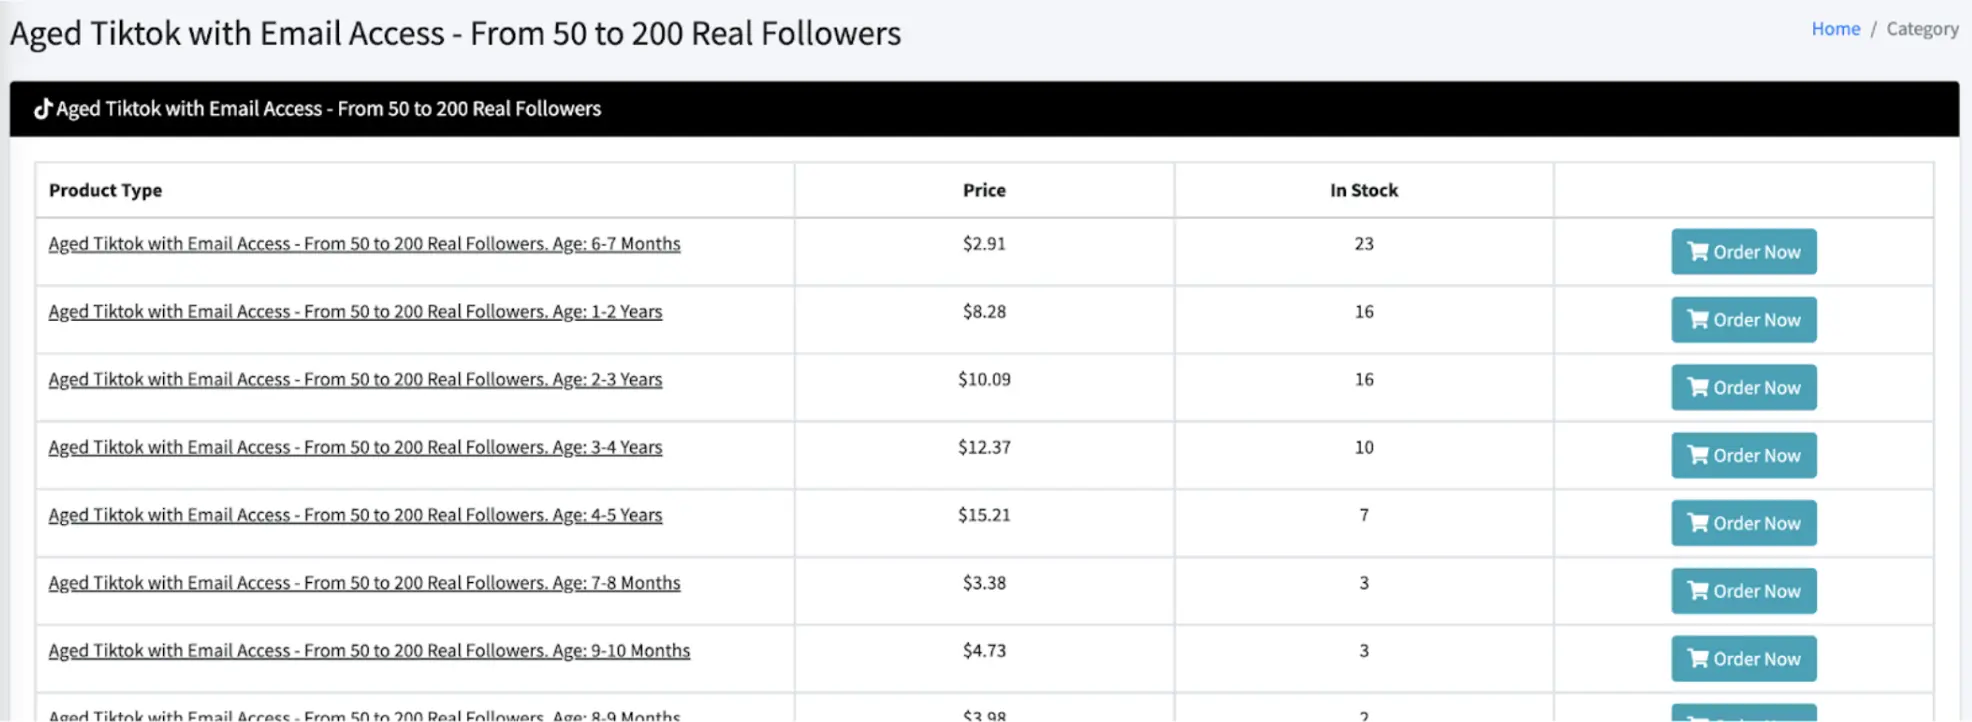Click Category in the breadcrumb trail

point(1922,28)
